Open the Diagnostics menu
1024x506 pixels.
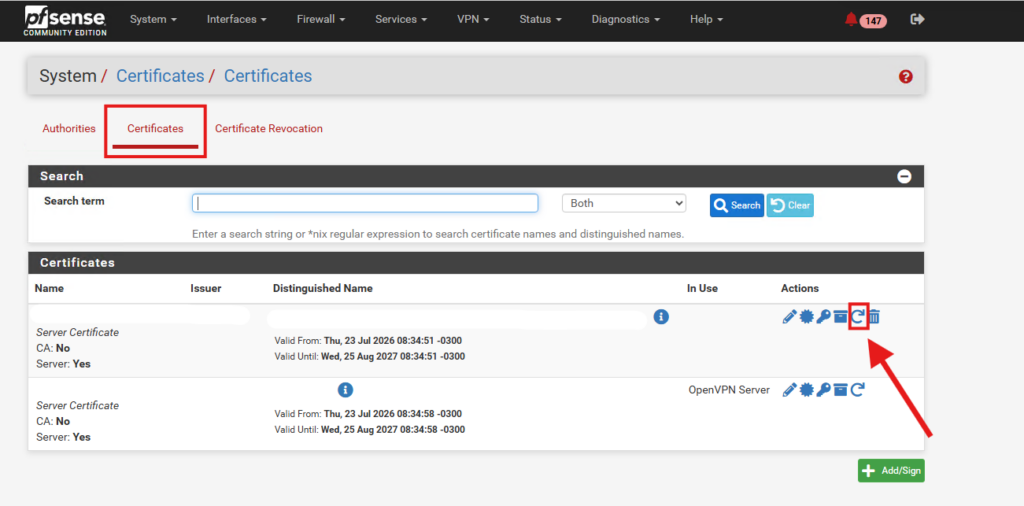[625, 20]
